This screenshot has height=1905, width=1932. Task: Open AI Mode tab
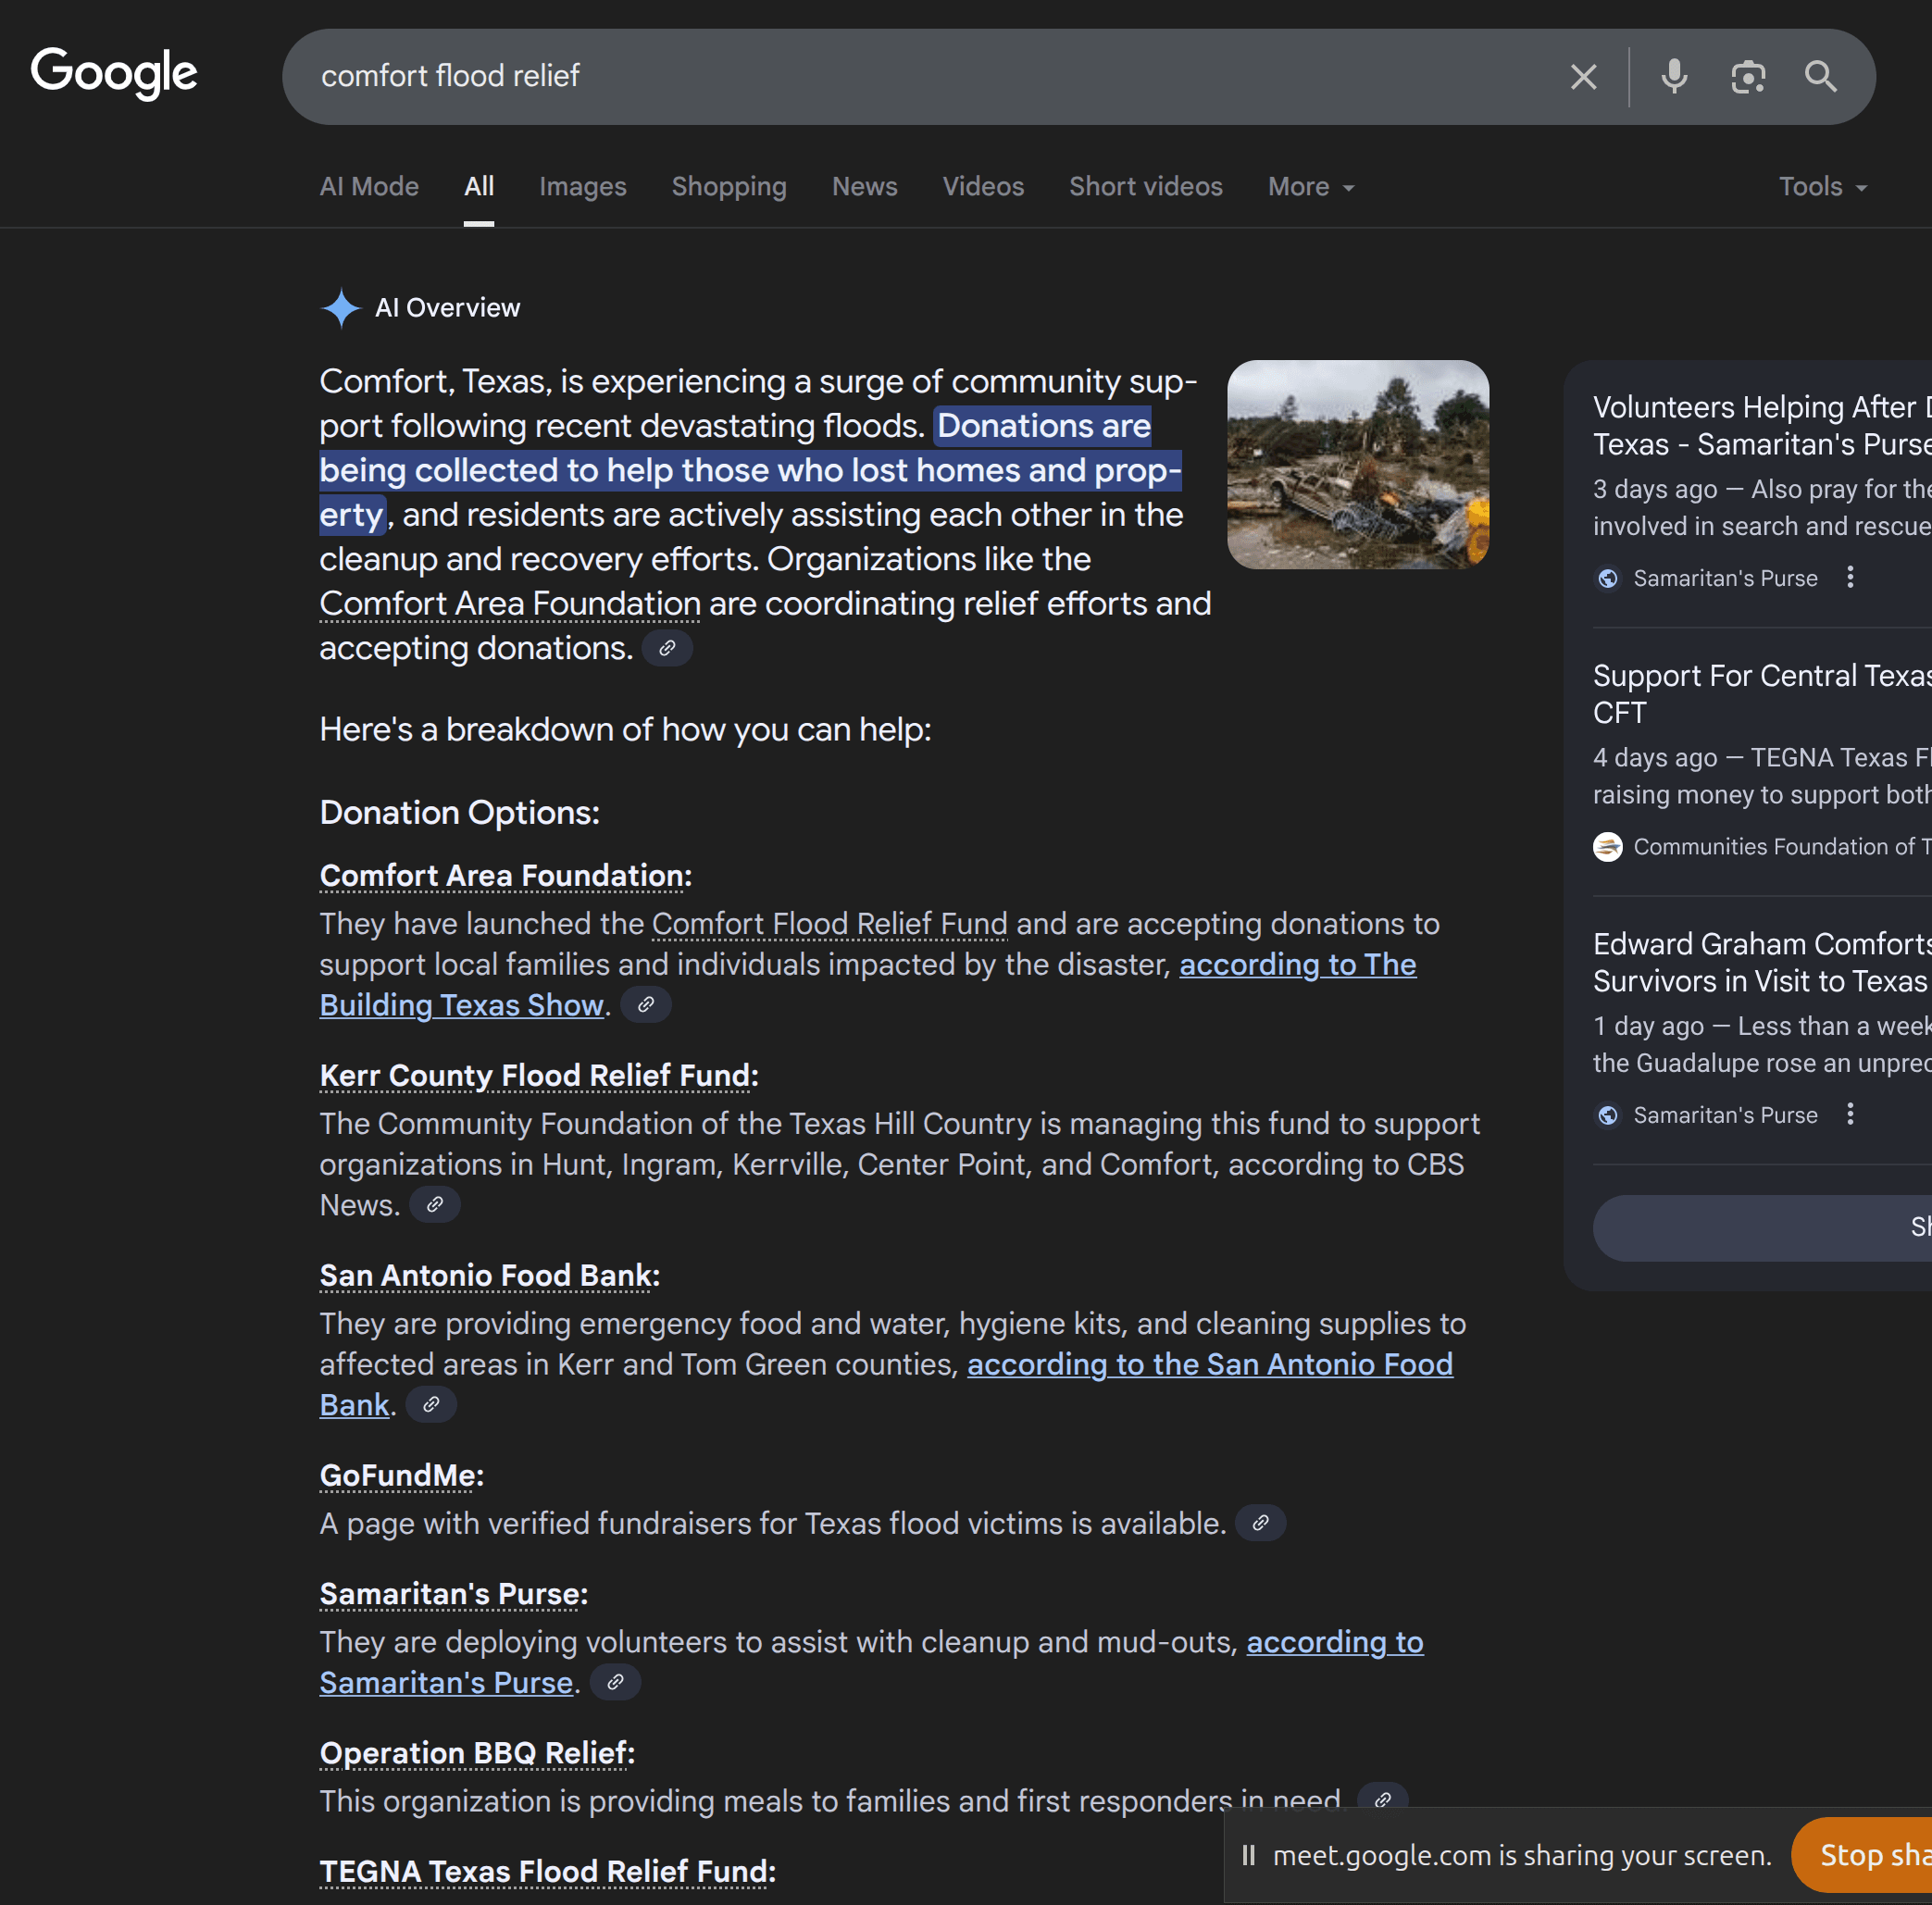[x=369, y=187]
